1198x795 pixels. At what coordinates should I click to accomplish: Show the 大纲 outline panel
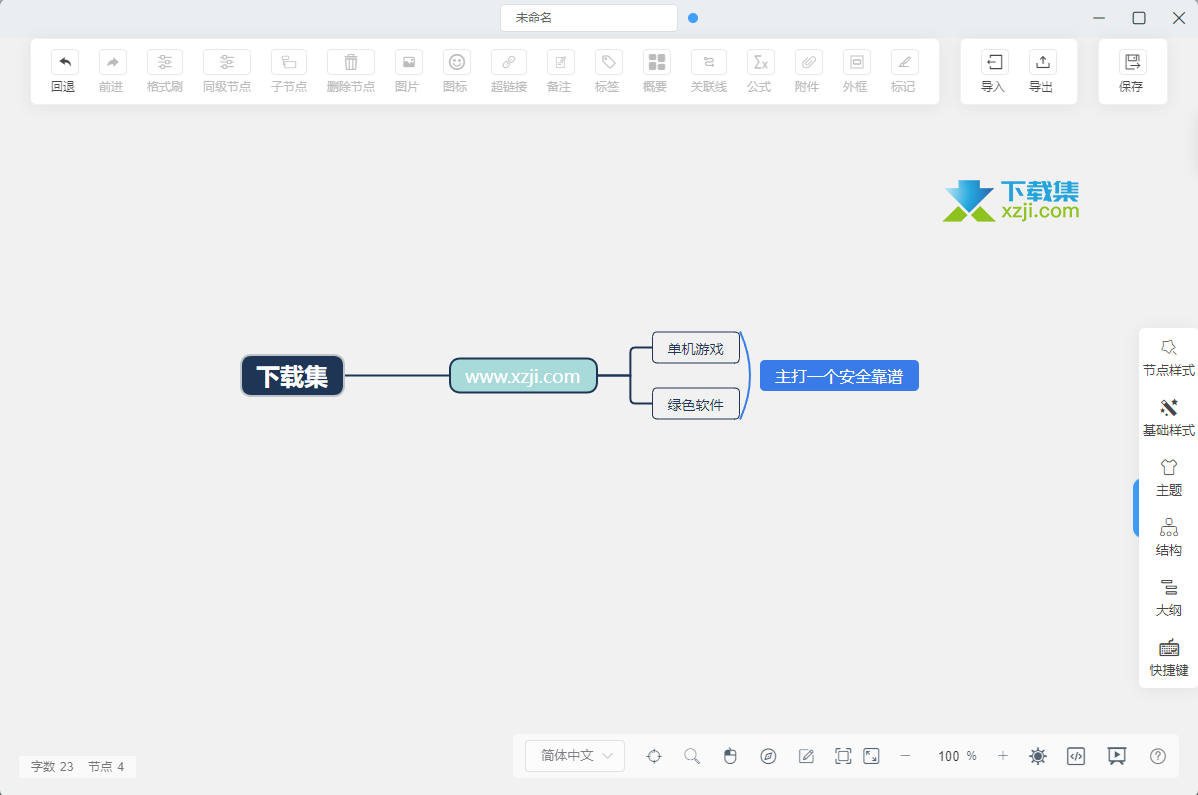[x=1168, y=598]
